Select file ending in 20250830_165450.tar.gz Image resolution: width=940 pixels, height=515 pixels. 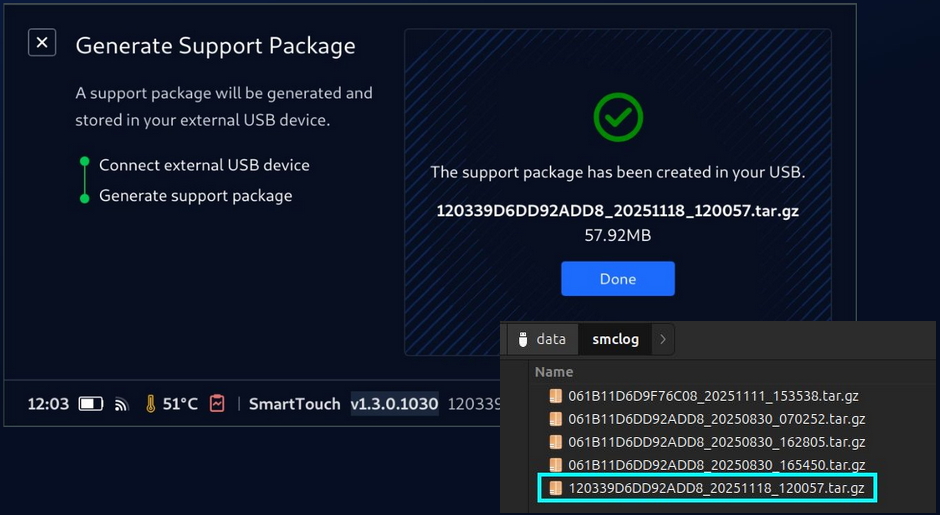tap(716, 465)
